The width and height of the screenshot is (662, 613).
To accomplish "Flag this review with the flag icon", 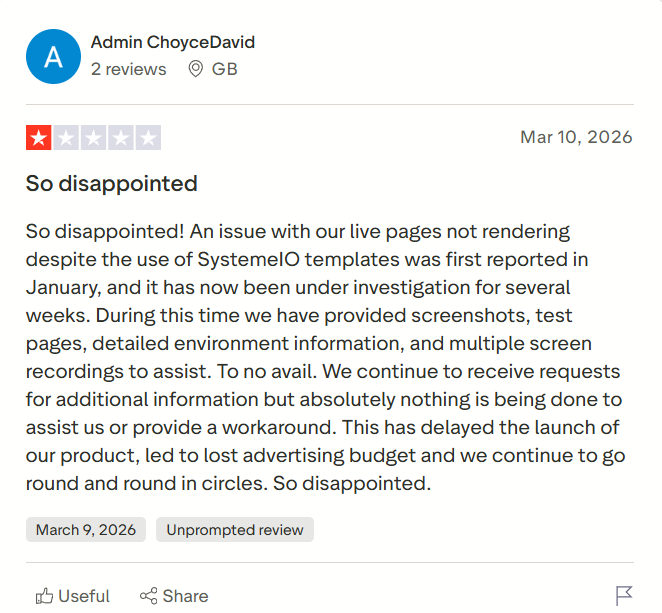I will (x=624, y=596).
